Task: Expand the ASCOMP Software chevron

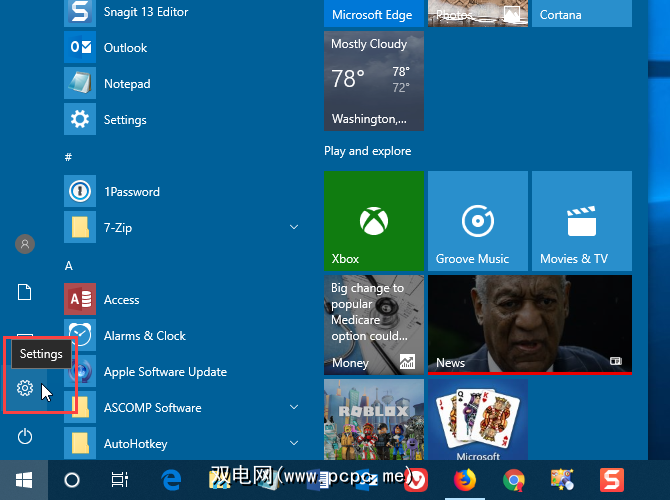Action: click(x=294, y=407)
